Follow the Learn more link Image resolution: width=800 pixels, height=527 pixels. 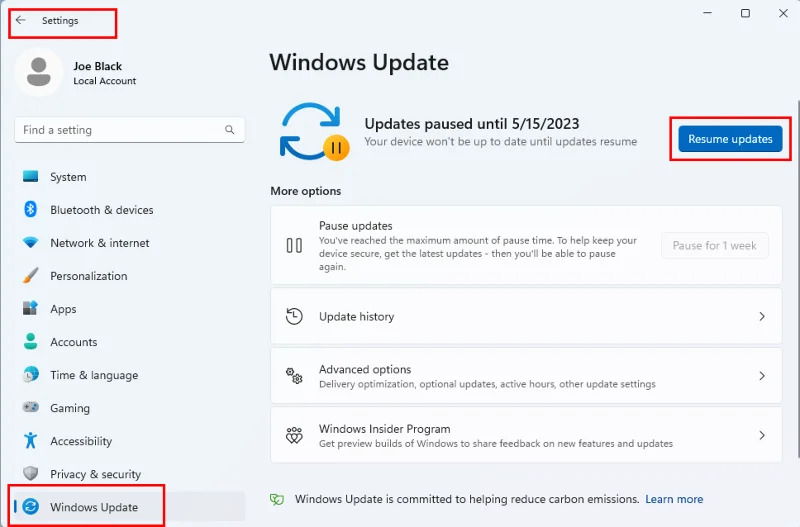pos(674,499)
